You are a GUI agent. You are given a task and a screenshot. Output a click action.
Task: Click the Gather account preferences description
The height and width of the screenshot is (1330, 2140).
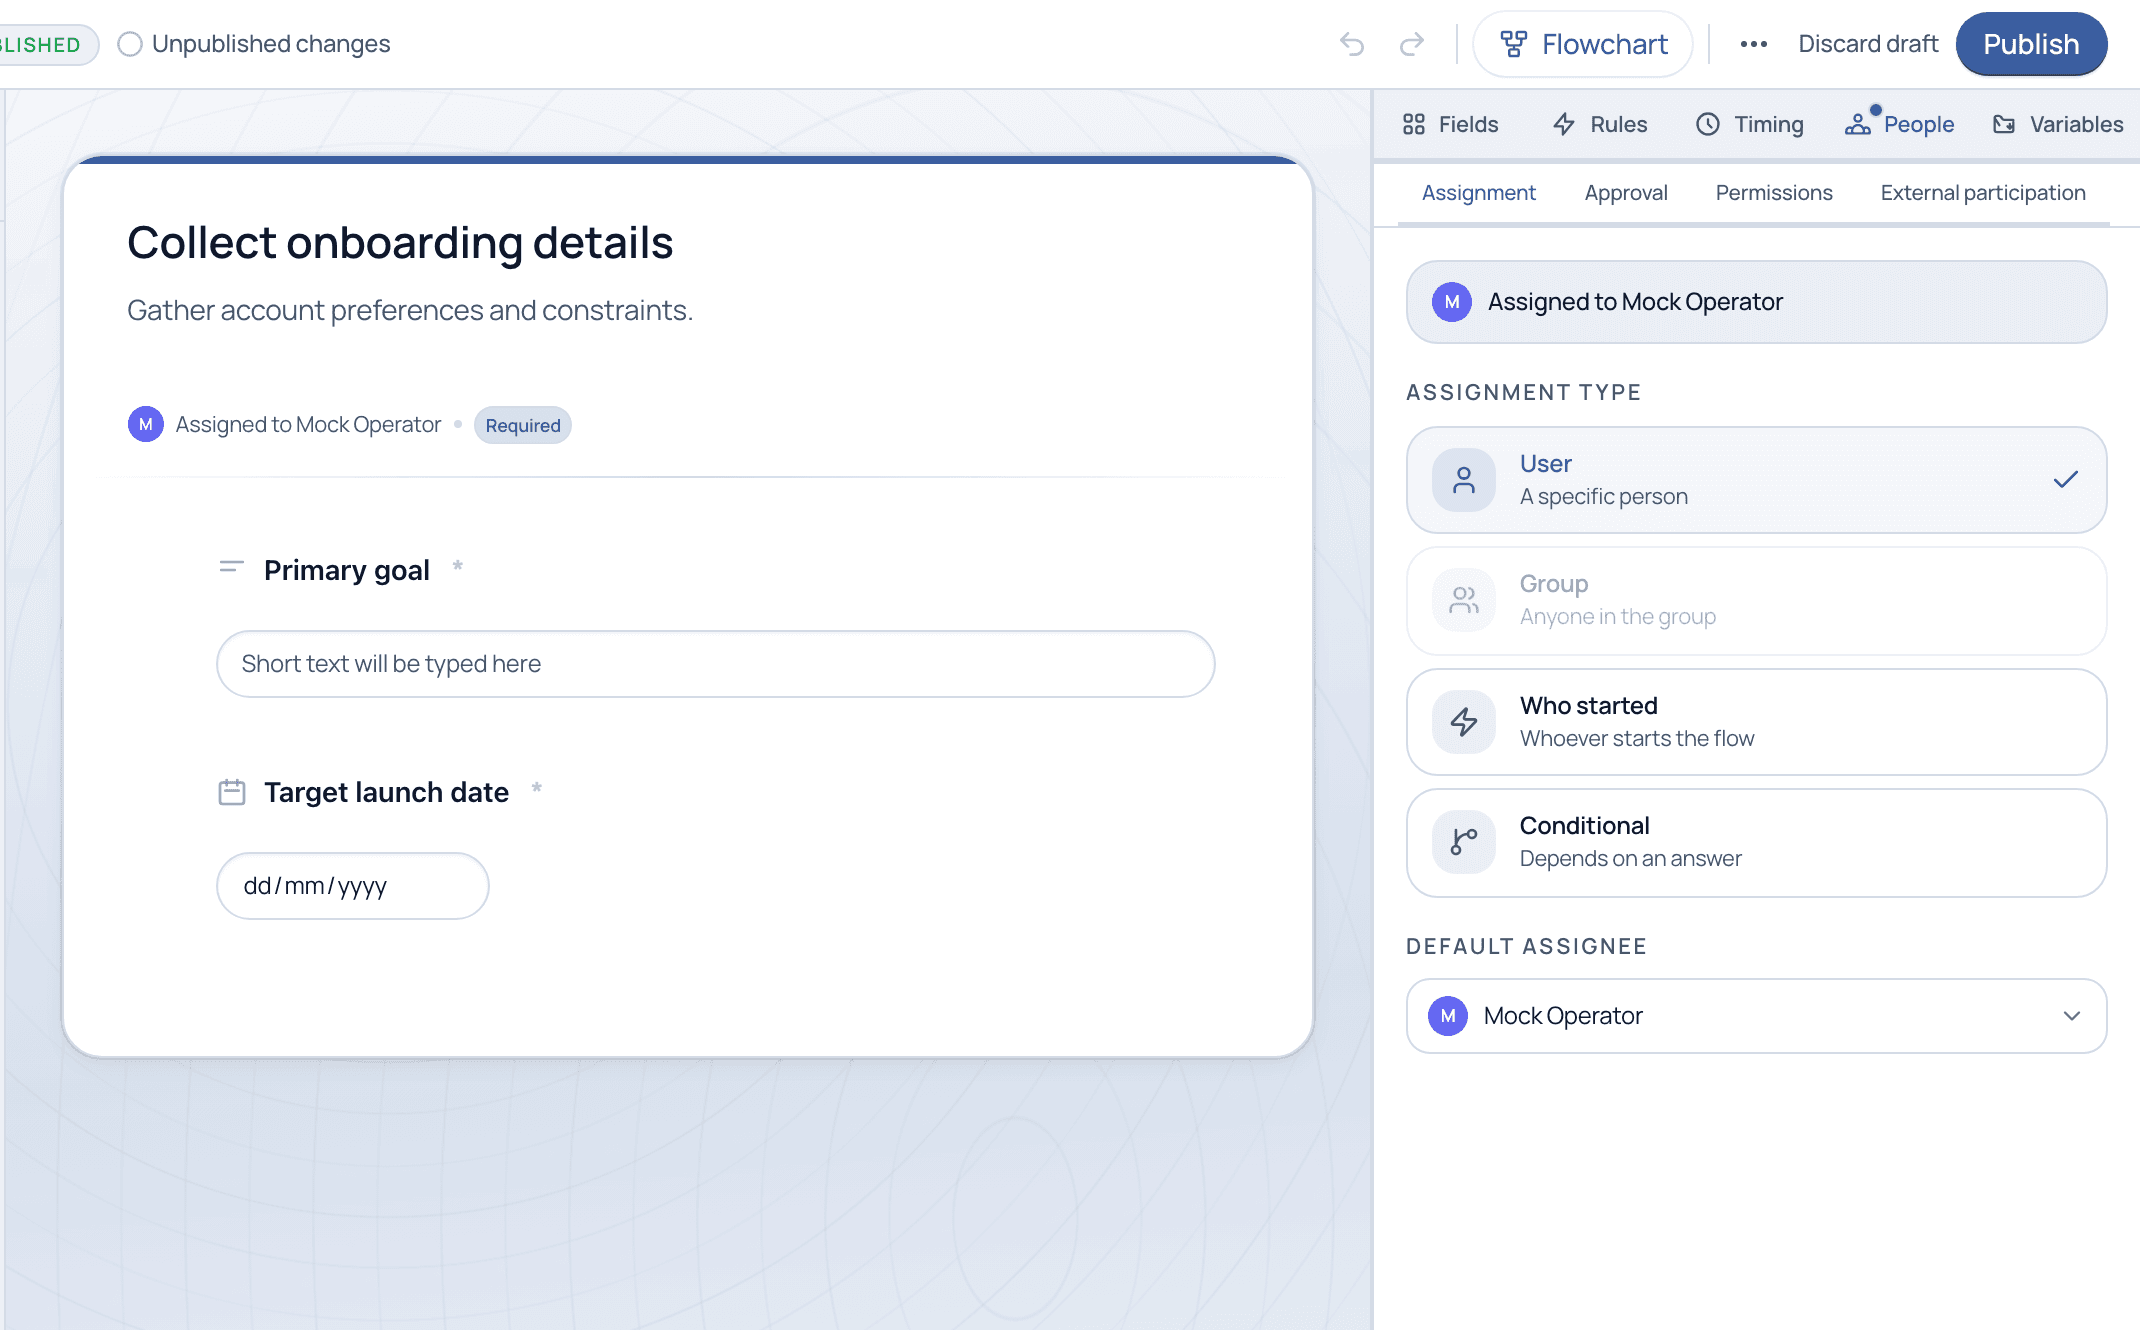410,310
